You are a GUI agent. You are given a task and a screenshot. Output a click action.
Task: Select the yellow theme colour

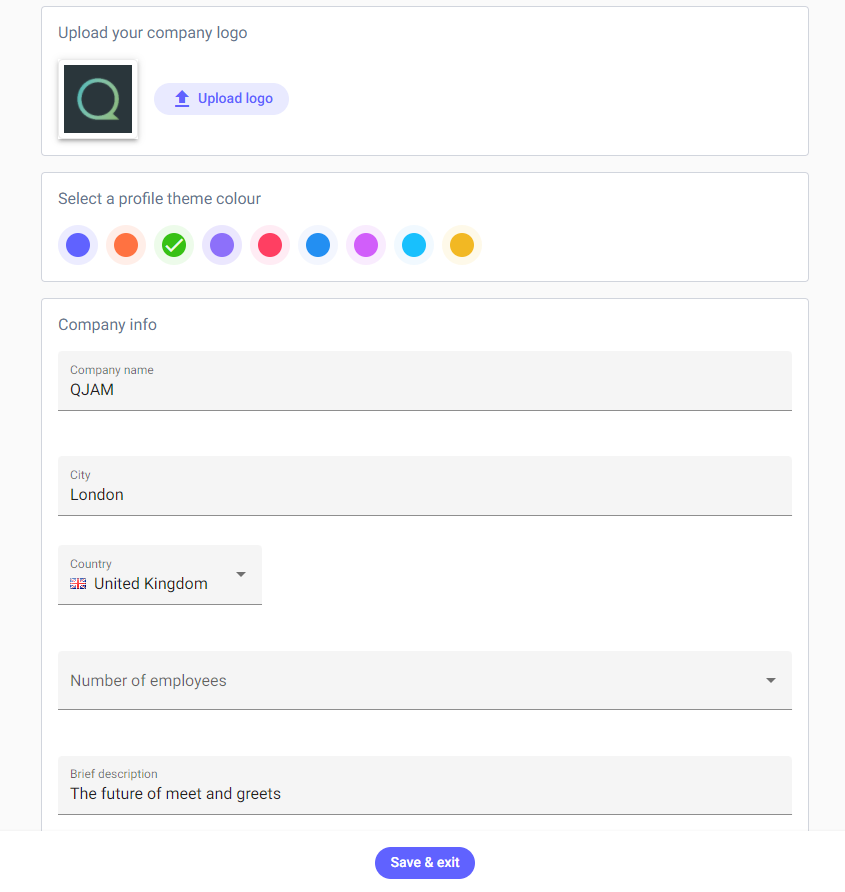(x=462, y=245)
